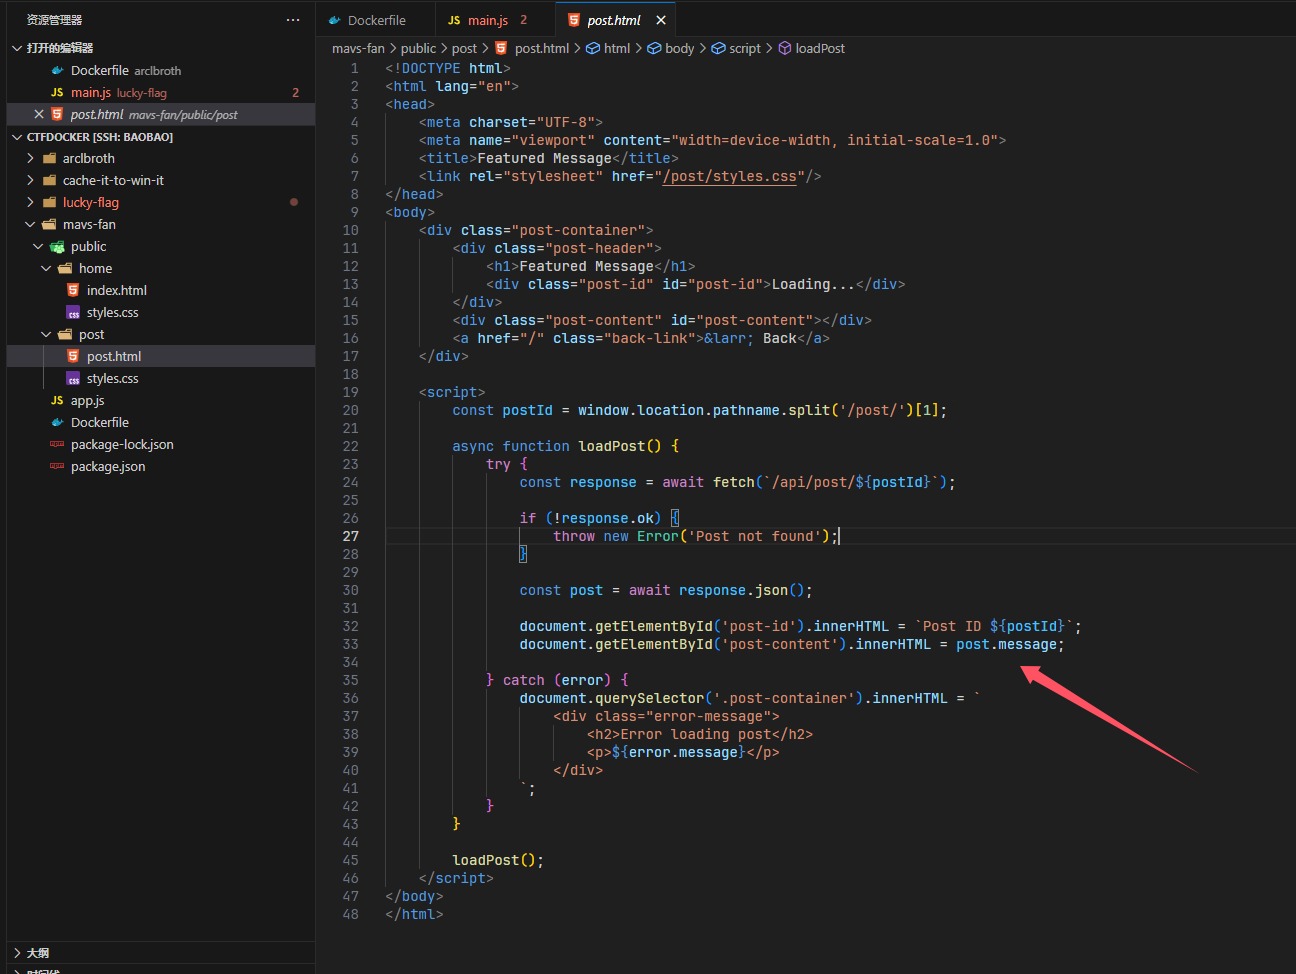The image size is (1296, 974).
Task: Switch to the main.js tab
Action: 487,20
